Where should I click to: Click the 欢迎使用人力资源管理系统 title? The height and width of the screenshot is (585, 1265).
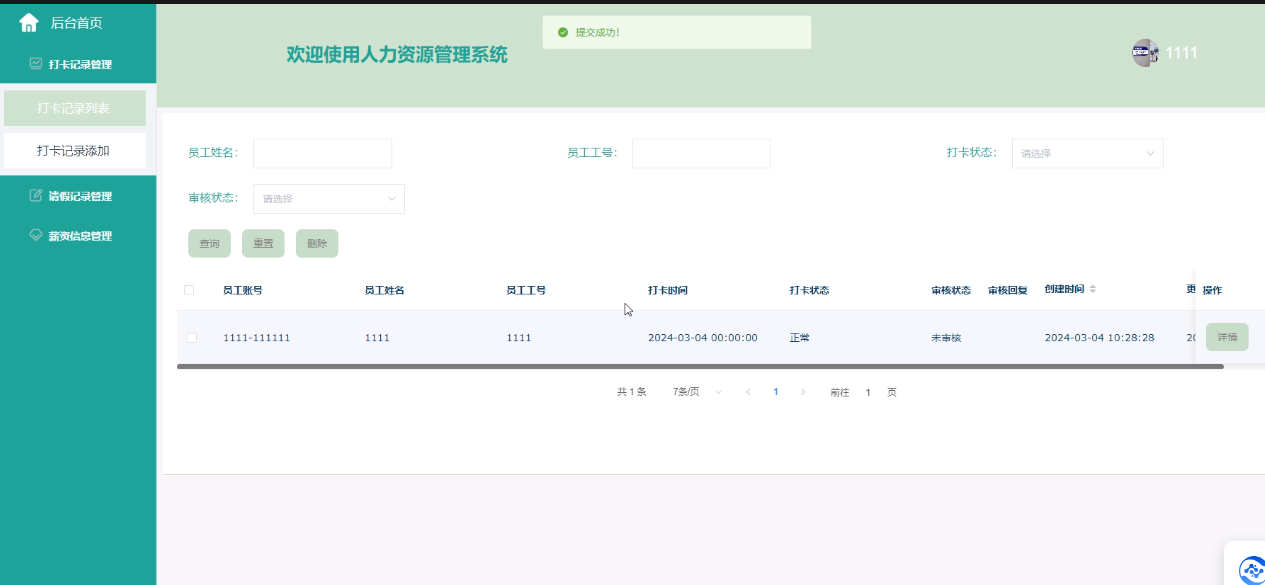pyautogui.click(x=397, y=55)
